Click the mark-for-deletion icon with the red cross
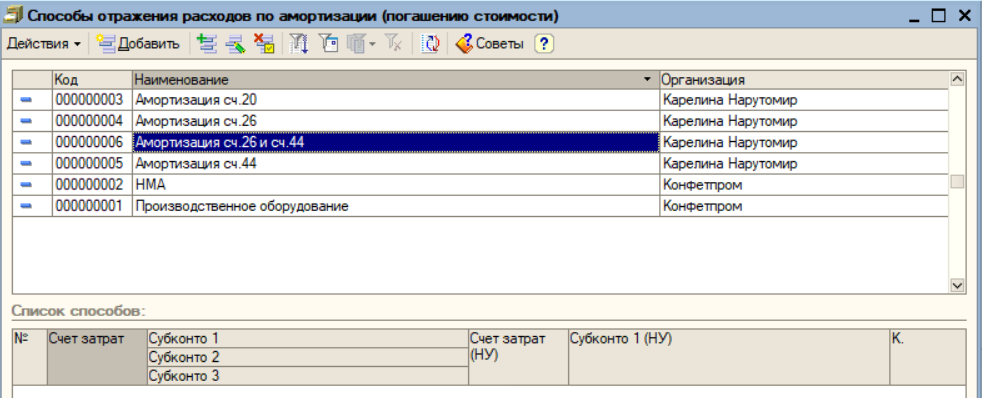 pyautogui.click(x=264, y=44)
